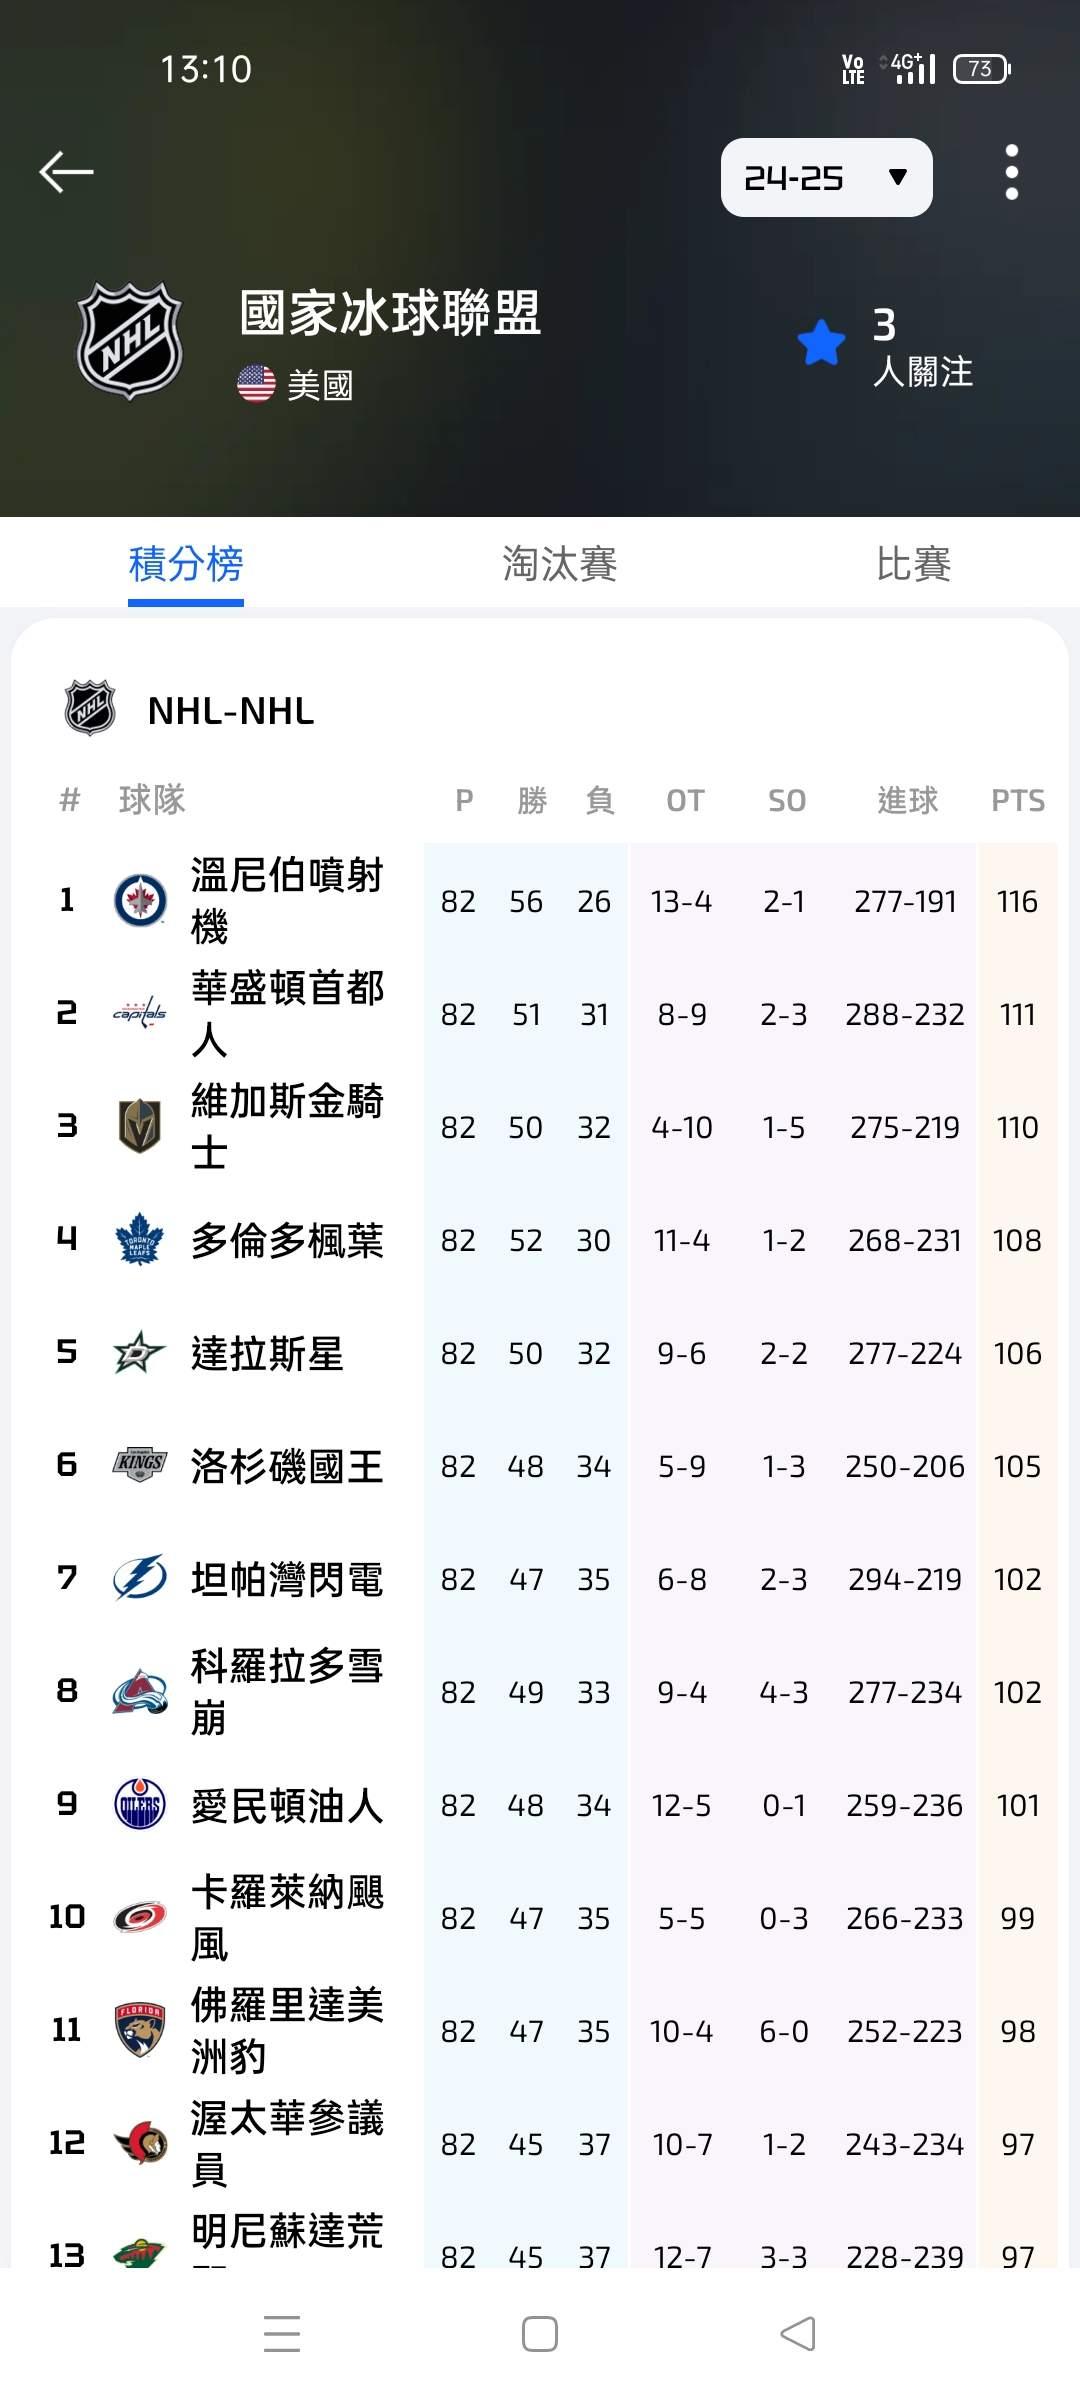This screenshot has height=2400, width=1080.
Task: Tap the Washington Capitals logo
Action: pyautogui.click(x=140, y=1013)
